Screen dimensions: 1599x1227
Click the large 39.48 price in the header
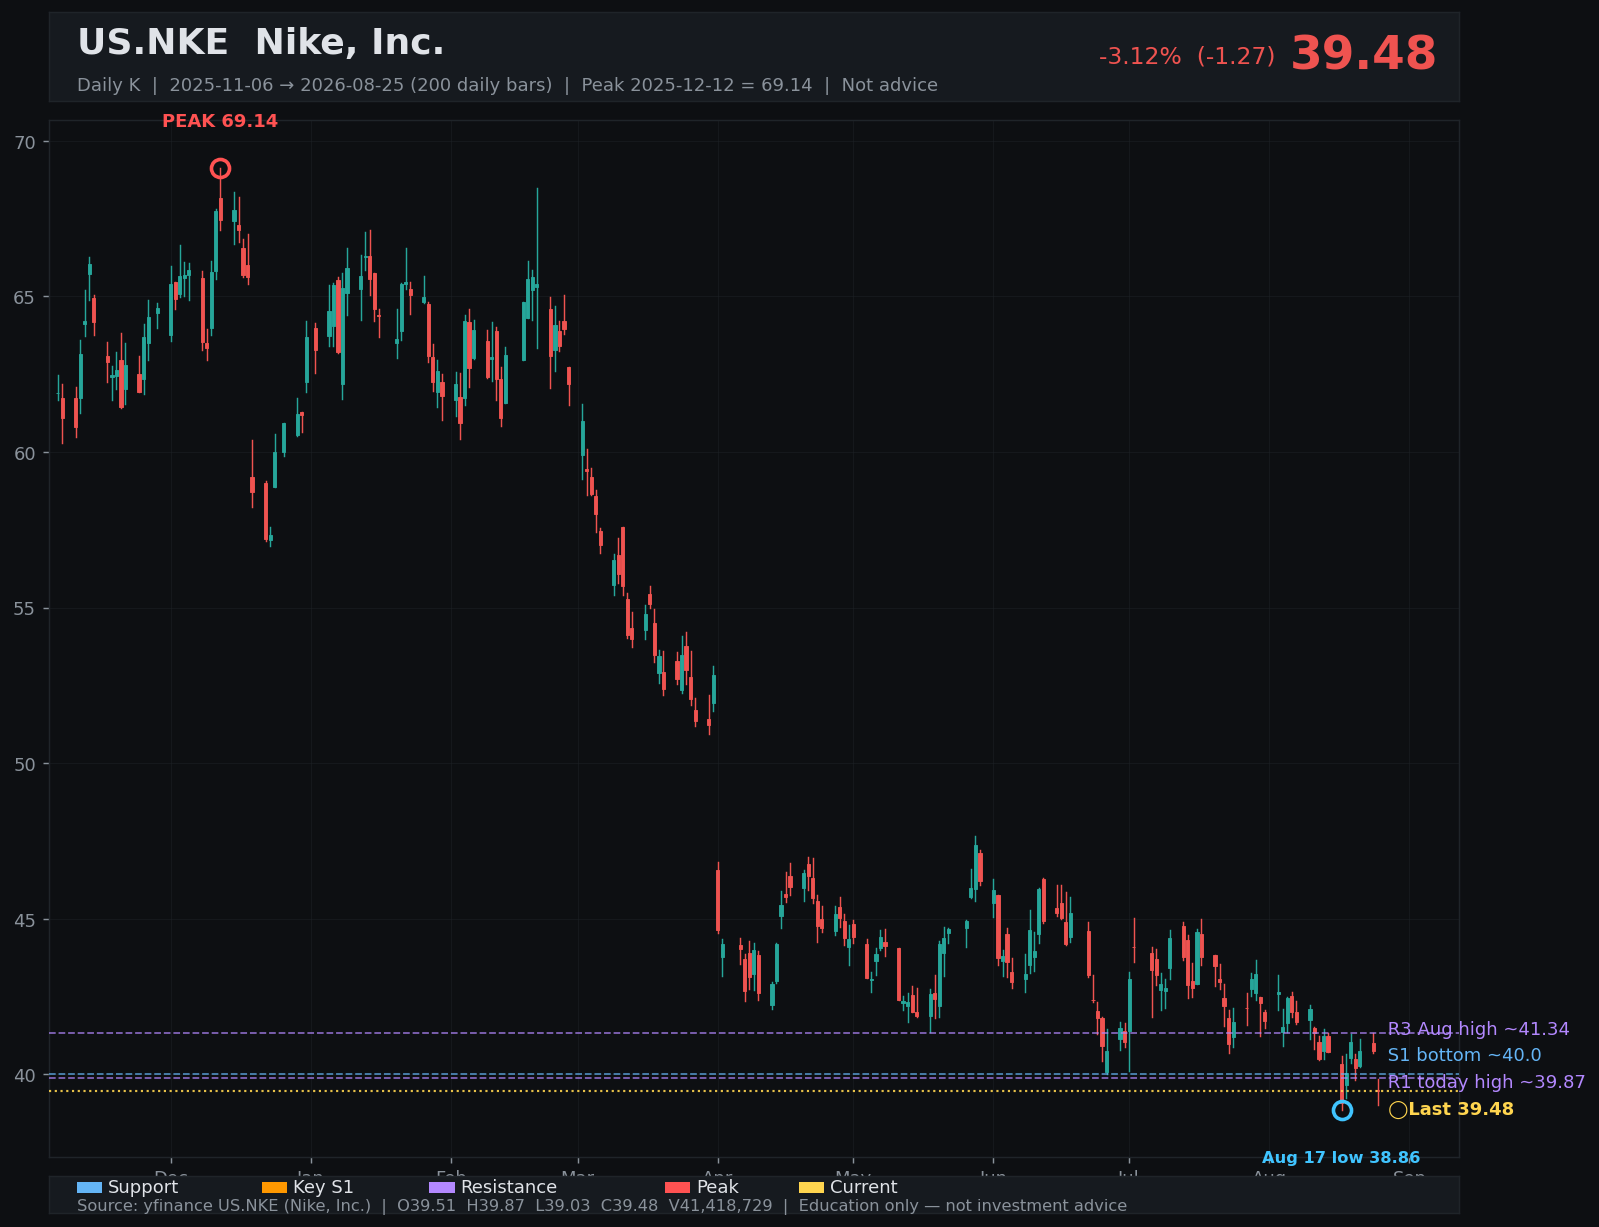pyautogui.click(x=1363, y=54)
